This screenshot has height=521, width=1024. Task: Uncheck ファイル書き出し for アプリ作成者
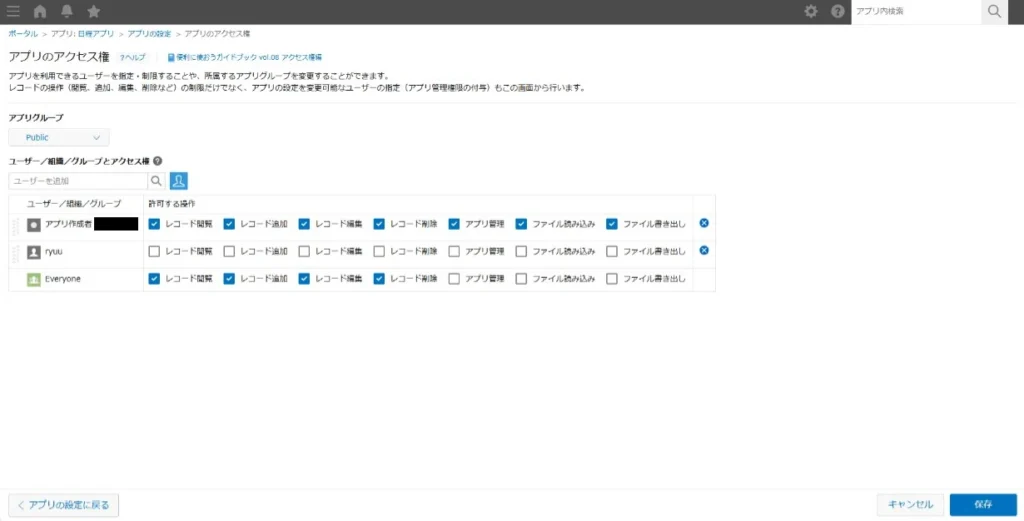(612, 224)
